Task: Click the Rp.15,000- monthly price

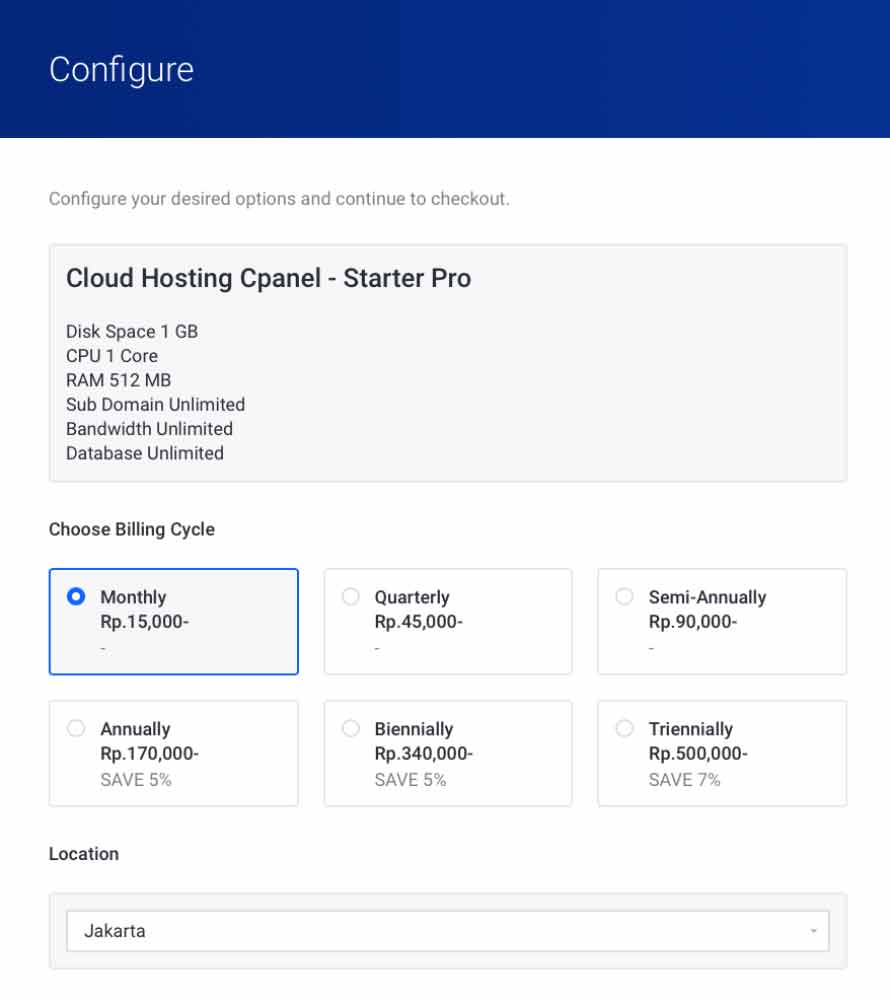Action: pyautogui.click(x=145, y=622)
